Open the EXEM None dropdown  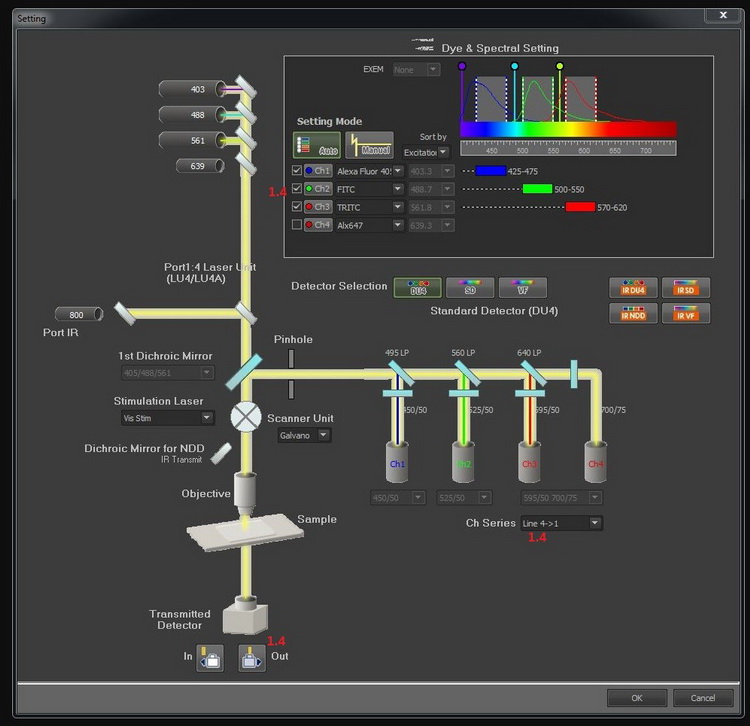click(416, 70)
